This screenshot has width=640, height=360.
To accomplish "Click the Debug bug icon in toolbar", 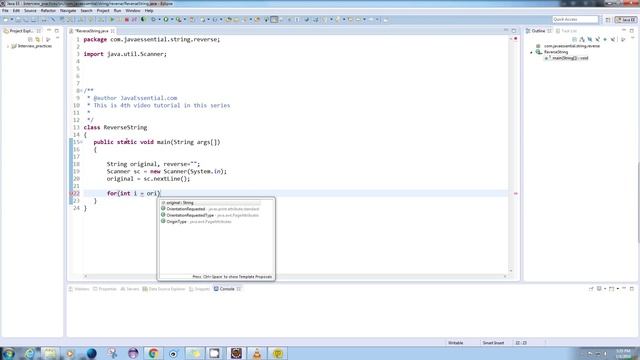I will [153, 19].
